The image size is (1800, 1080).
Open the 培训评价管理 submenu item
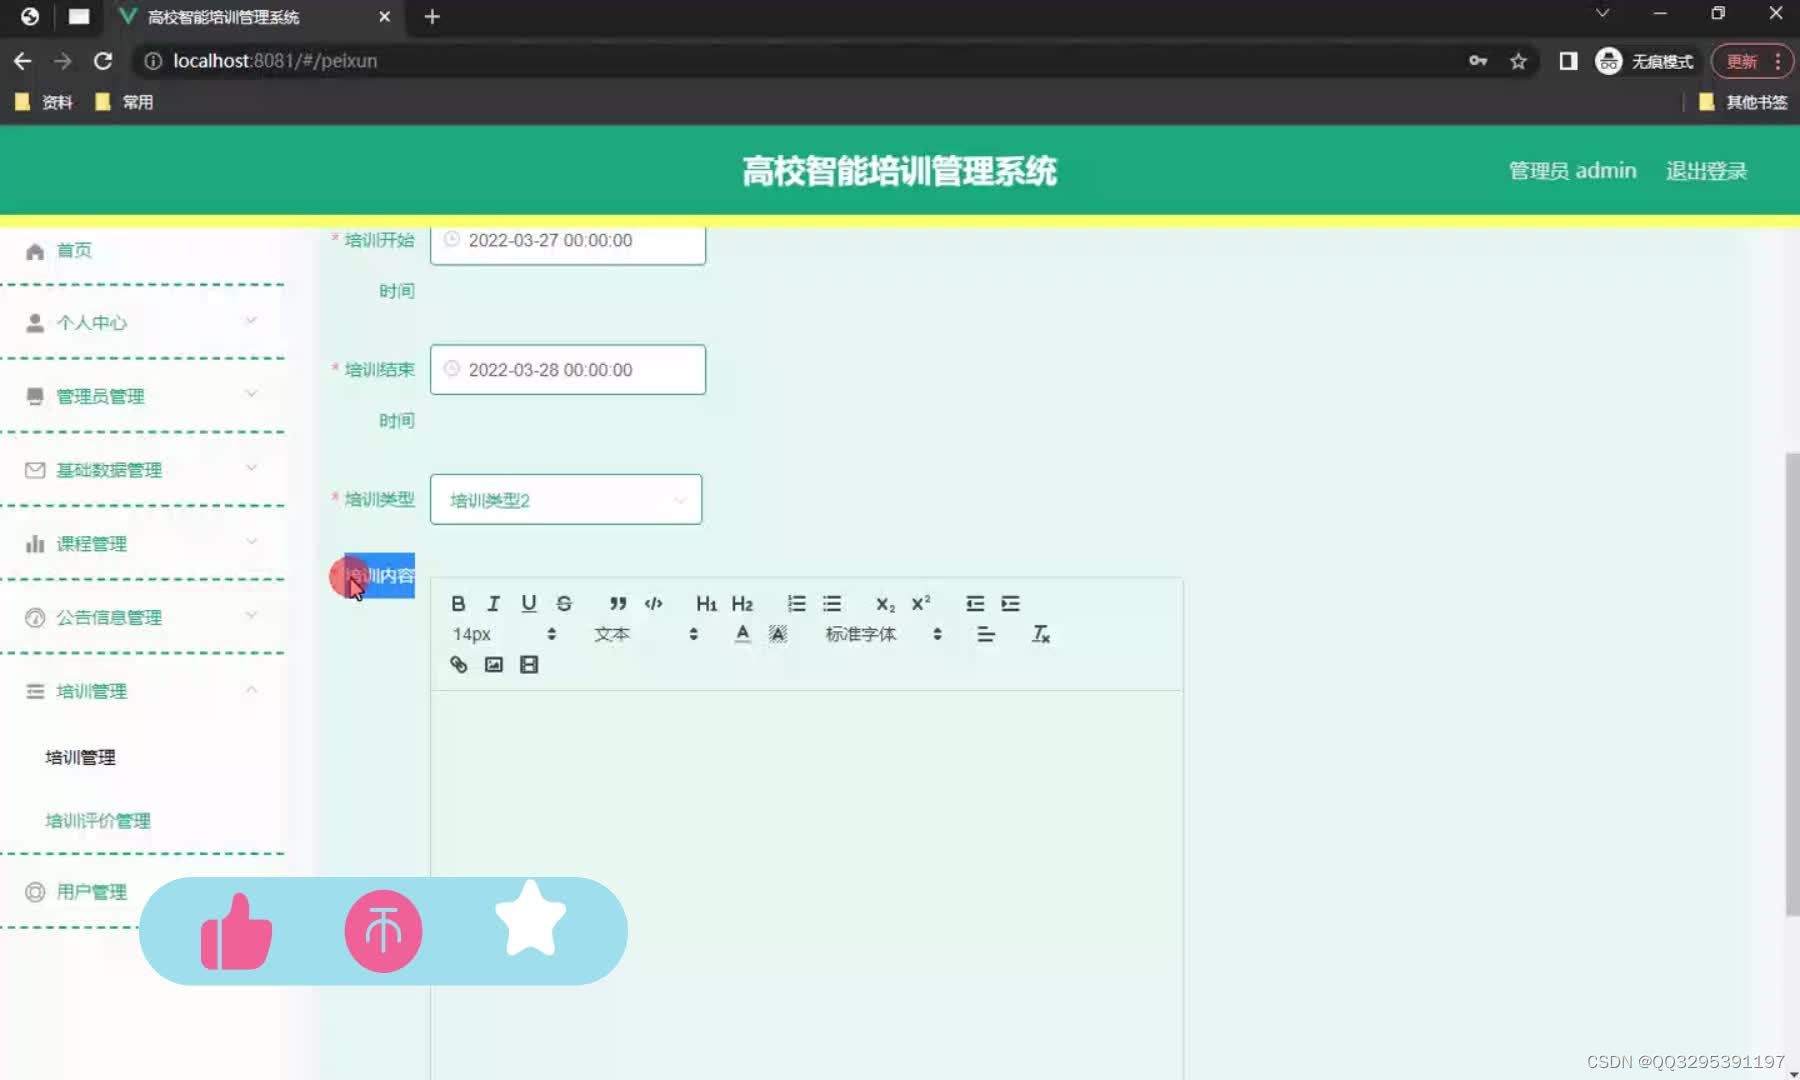98,820
